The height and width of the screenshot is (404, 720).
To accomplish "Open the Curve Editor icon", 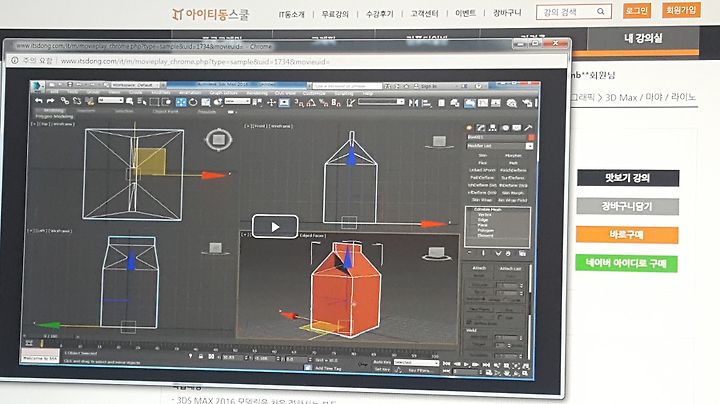I will (482, 103).
